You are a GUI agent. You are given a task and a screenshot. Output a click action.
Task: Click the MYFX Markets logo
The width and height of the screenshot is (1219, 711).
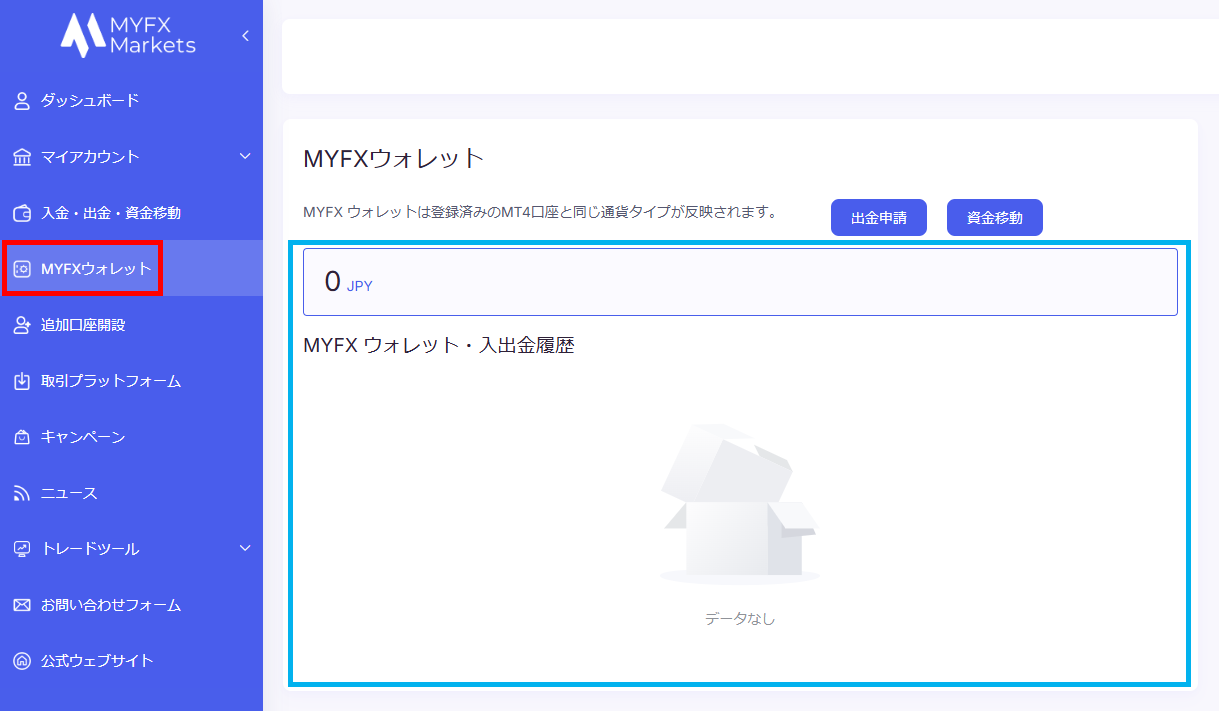click(128, 35)
